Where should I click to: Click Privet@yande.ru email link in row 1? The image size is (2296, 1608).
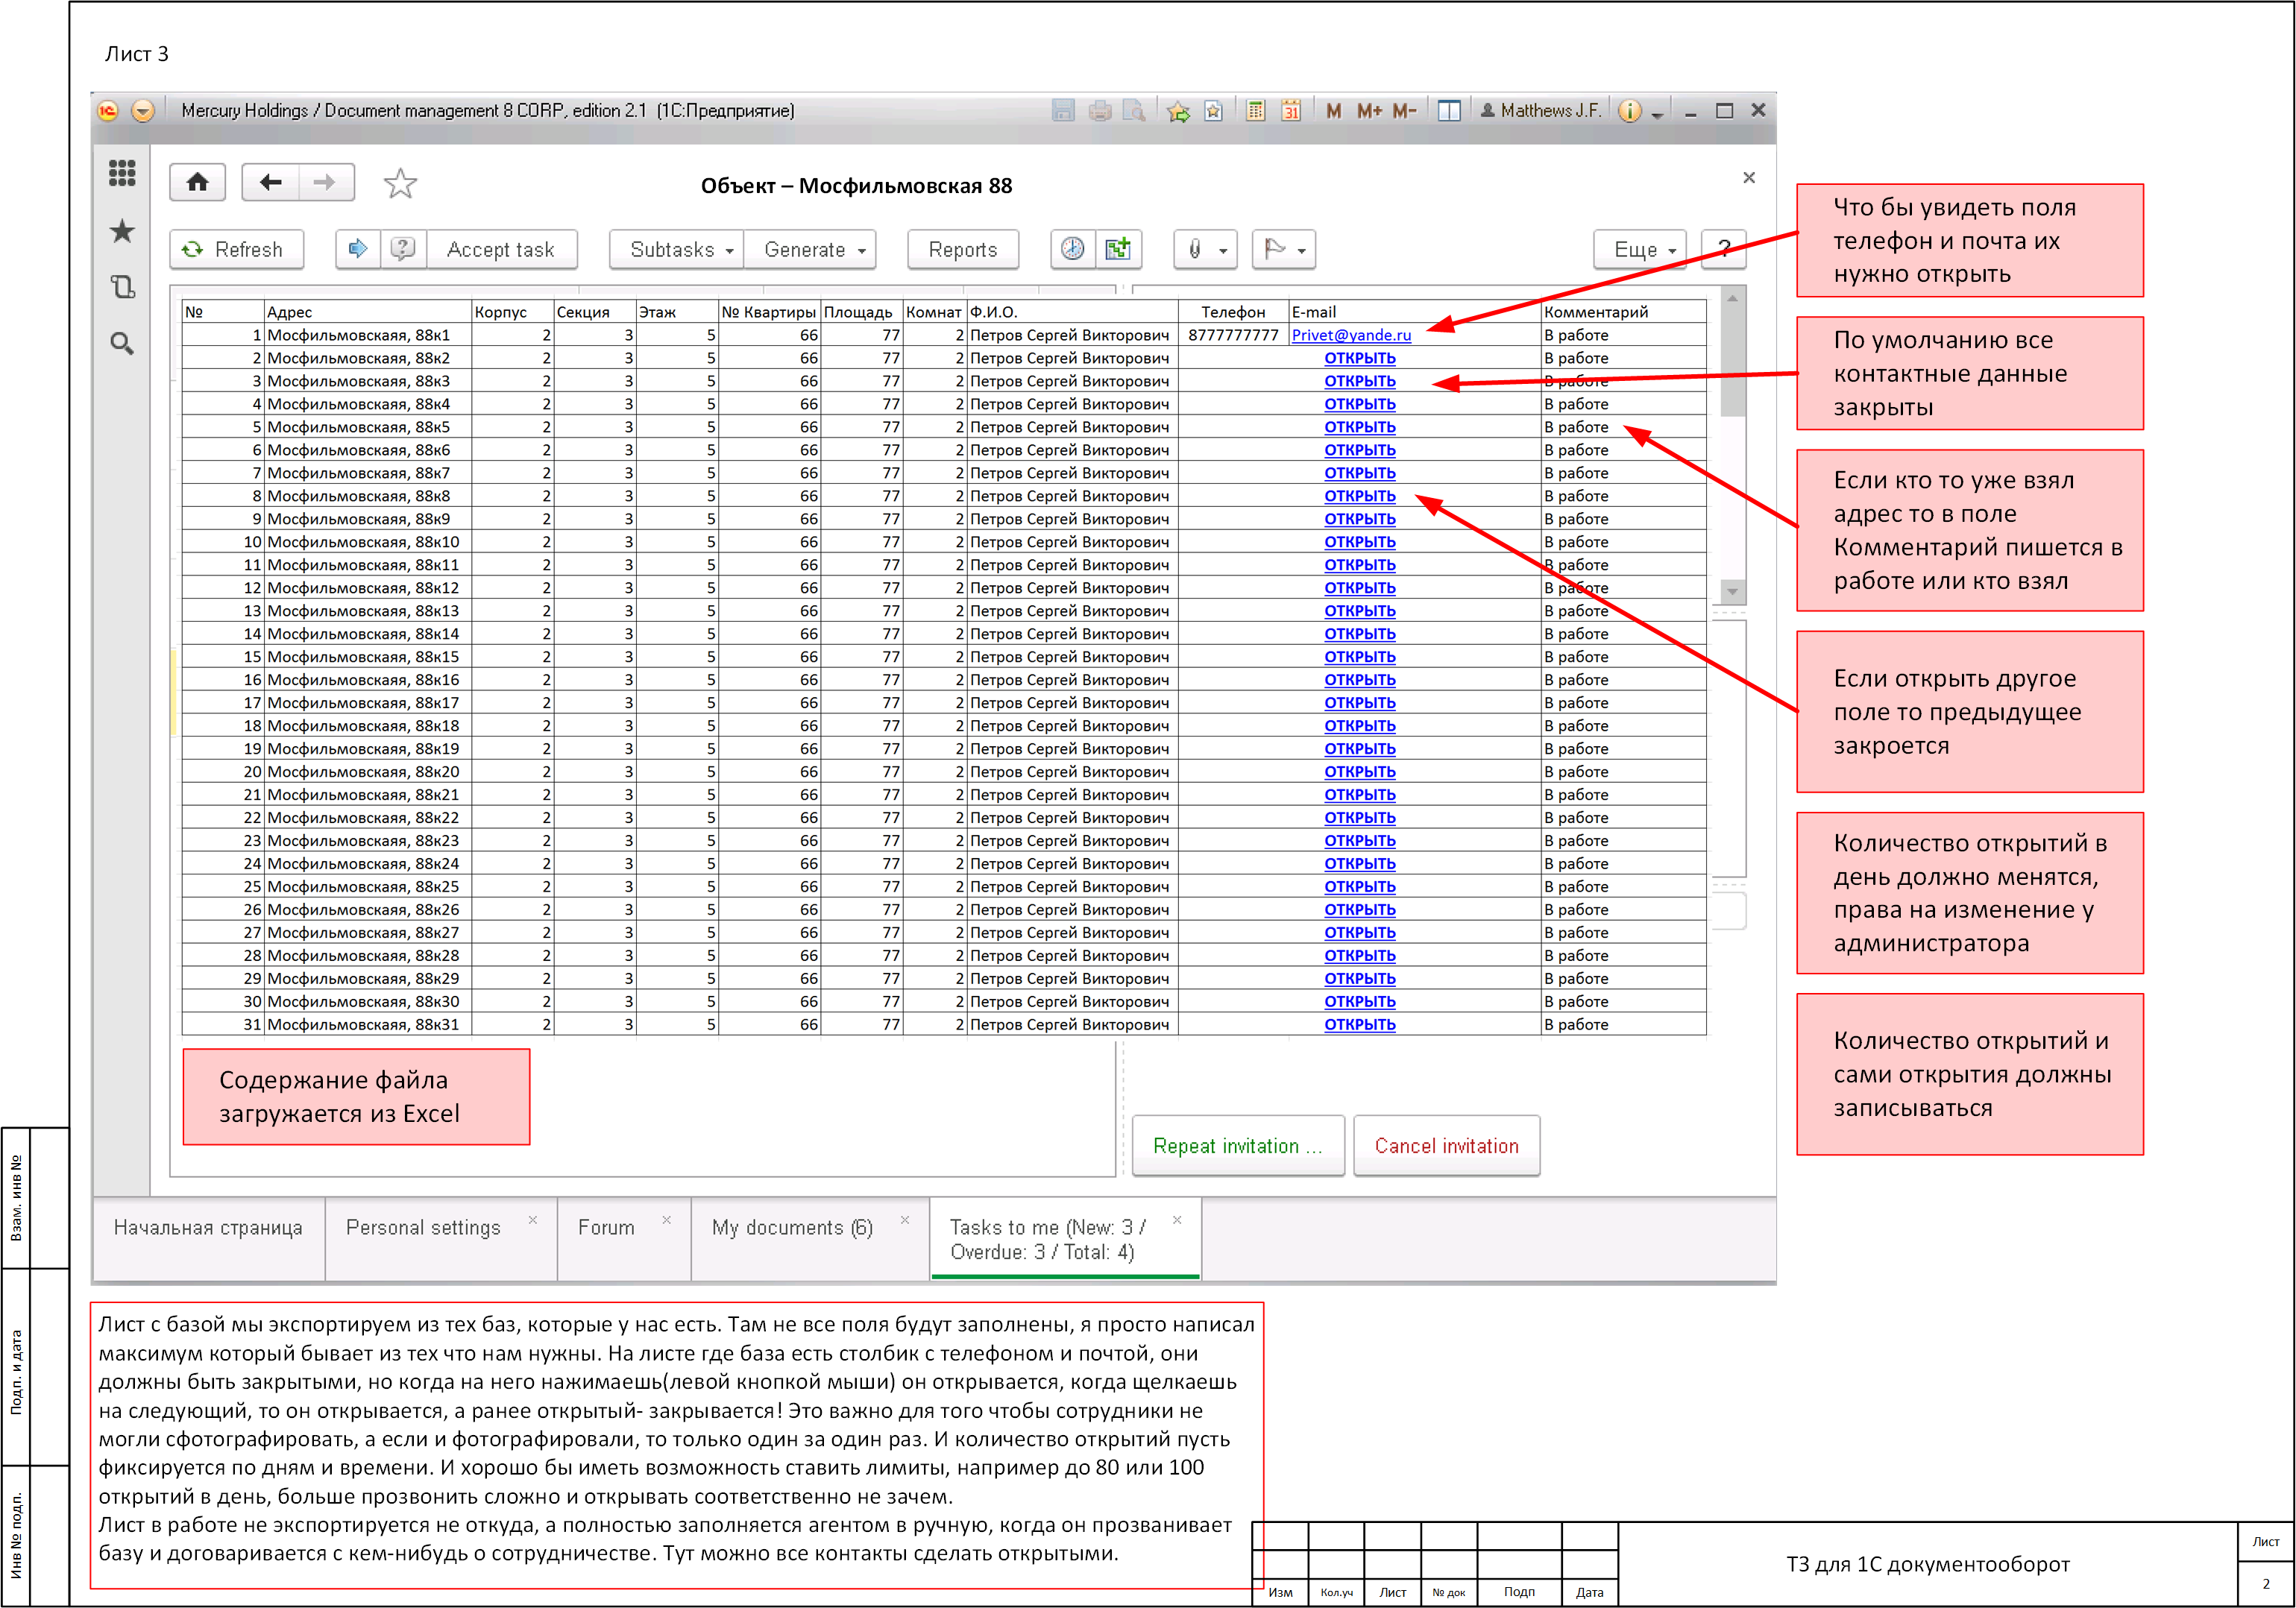1350,335
